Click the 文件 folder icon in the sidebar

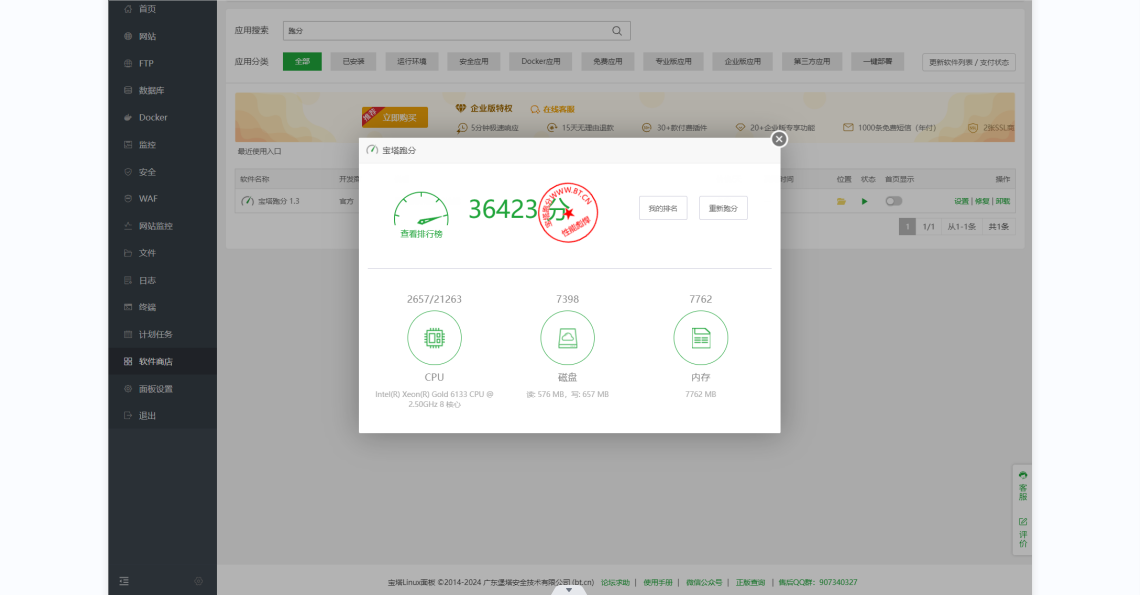pyautogui.click(x=128, y=253)
